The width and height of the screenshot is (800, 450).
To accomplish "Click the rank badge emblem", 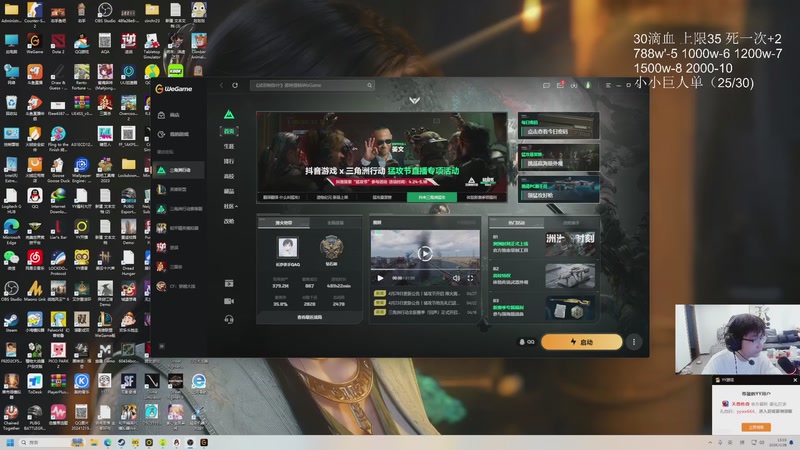I will click(331, 247).
